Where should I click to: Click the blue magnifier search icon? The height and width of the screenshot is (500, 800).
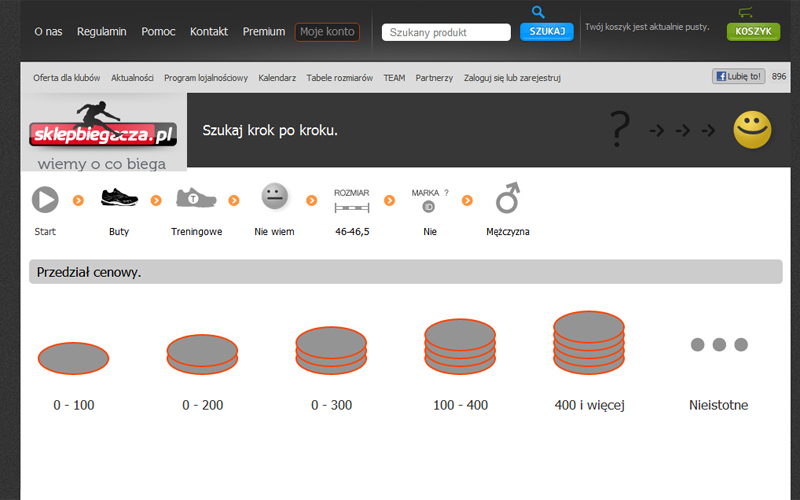[x=538, y=12]
